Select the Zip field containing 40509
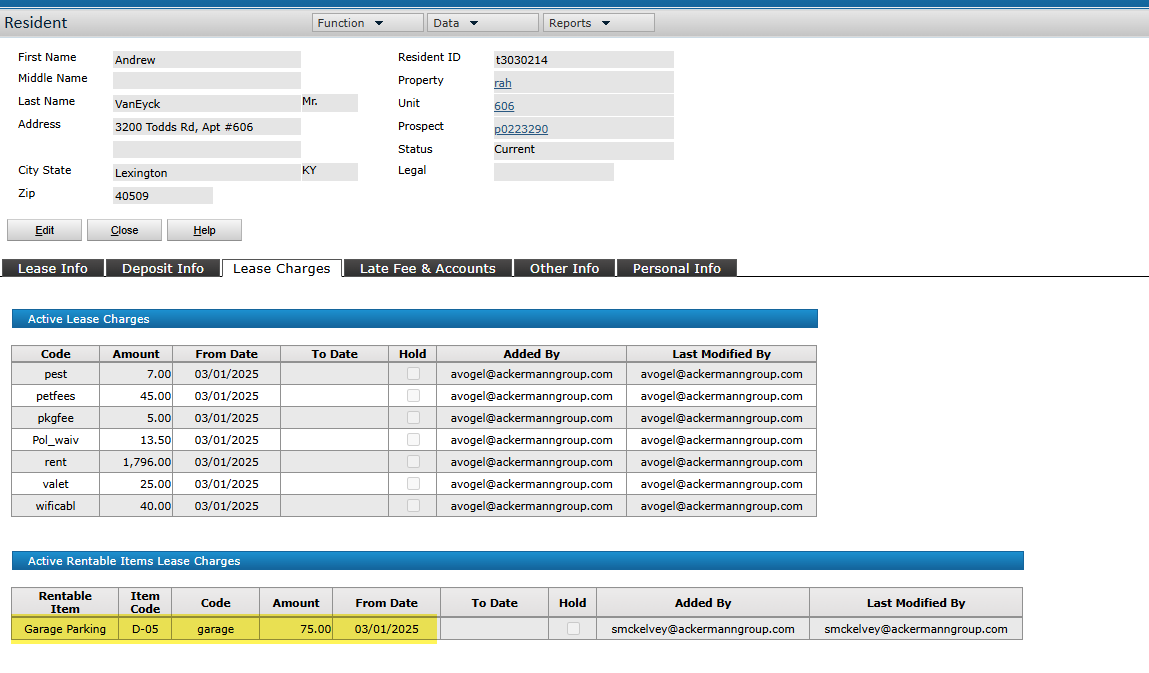 point(162,196)
